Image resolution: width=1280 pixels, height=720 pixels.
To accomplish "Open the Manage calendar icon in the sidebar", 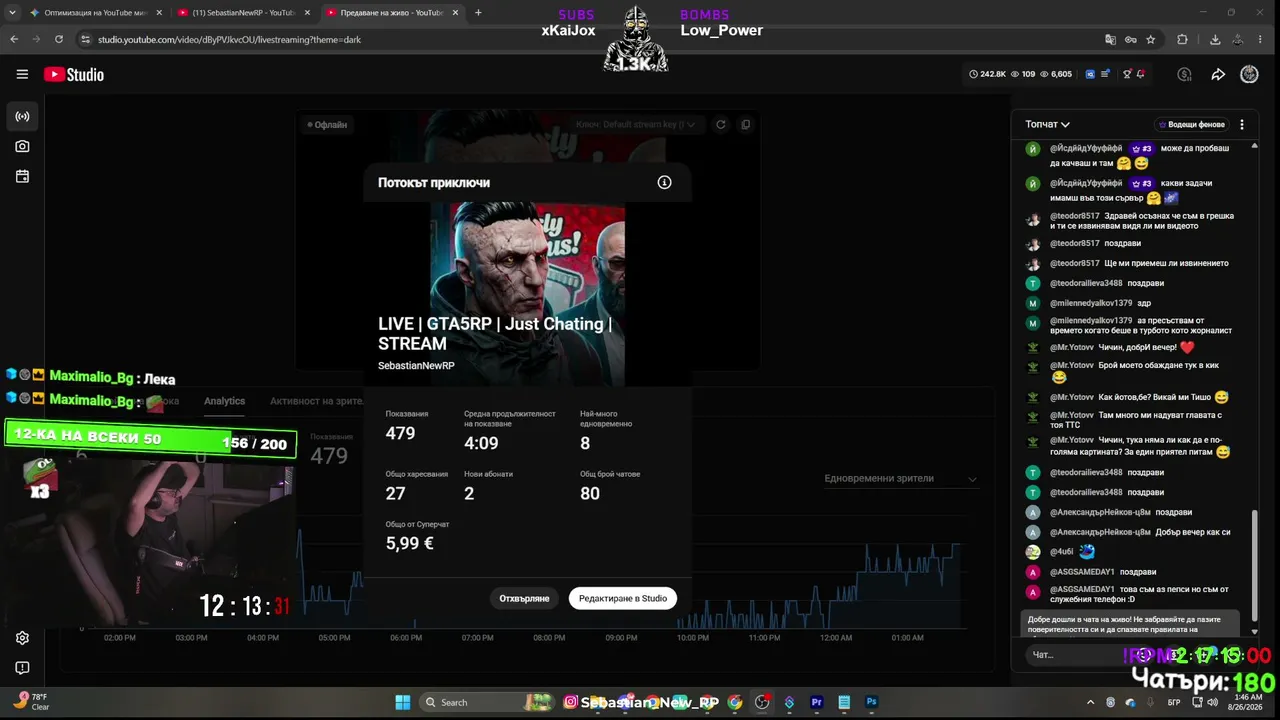I will 22,176.
